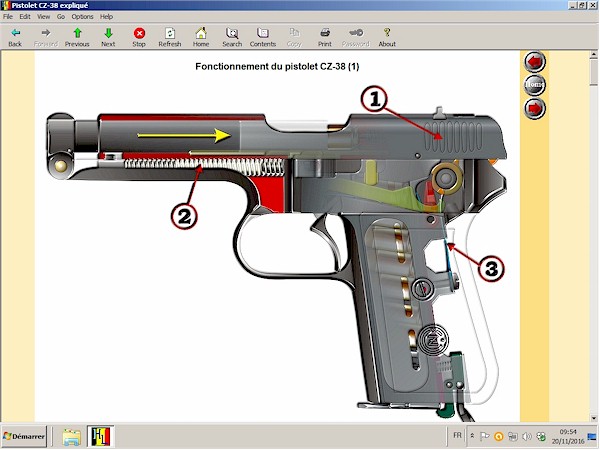Open the Go menu

(61, 16)
